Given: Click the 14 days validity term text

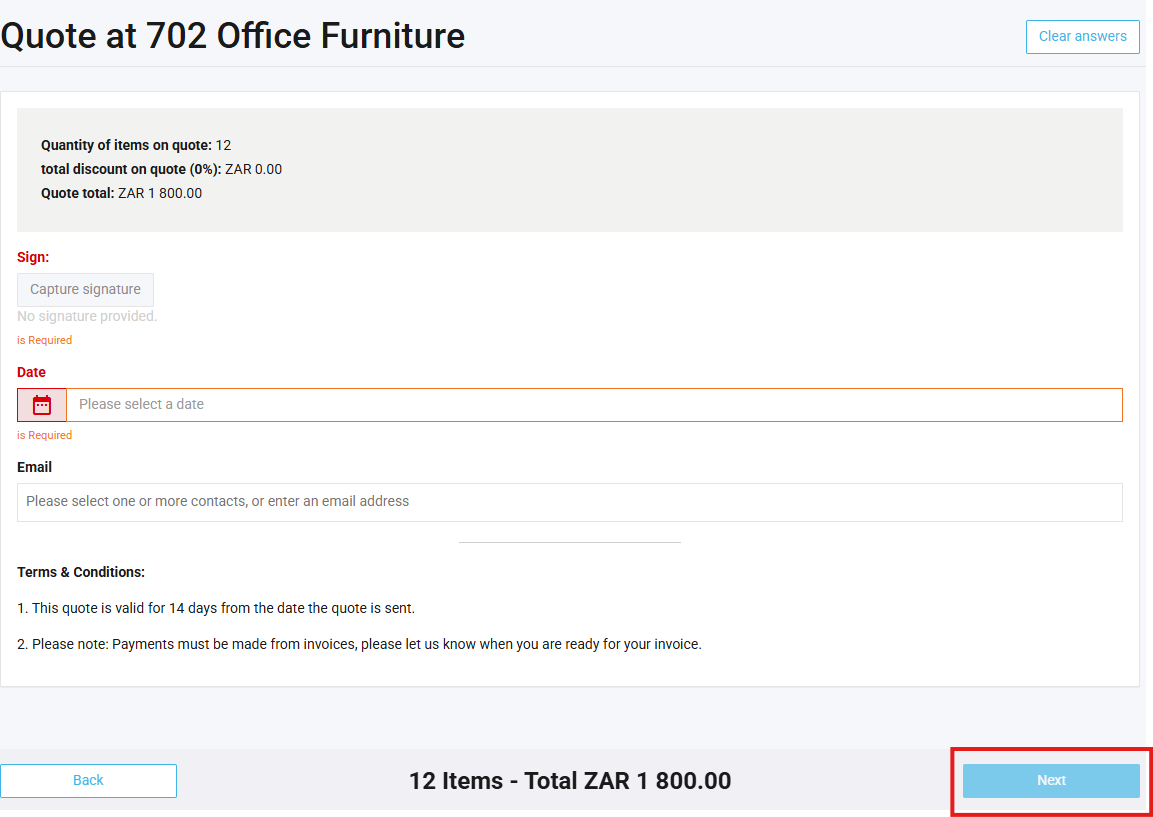Looking at the screenshot, I should coord(216,608).
